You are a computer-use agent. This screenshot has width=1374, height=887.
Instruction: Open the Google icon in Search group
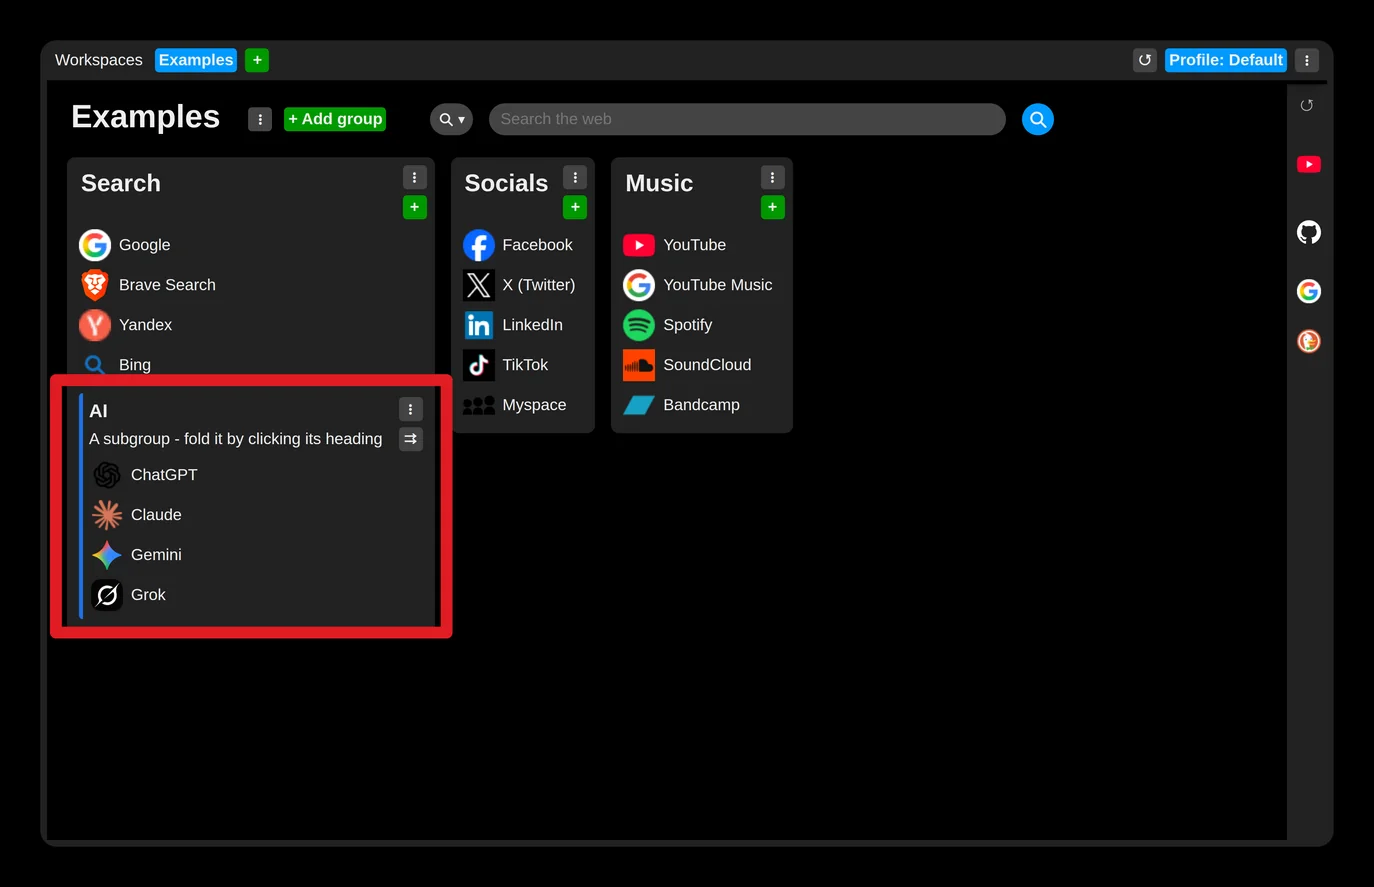tap(95, 245)
